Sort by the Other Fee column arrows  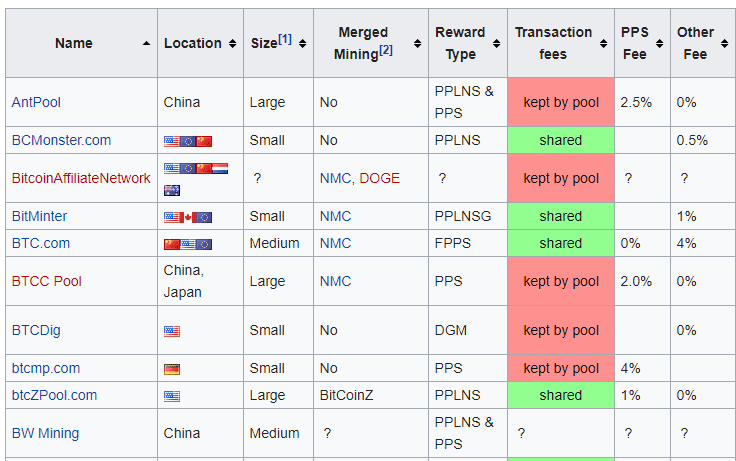coord(725,44)
